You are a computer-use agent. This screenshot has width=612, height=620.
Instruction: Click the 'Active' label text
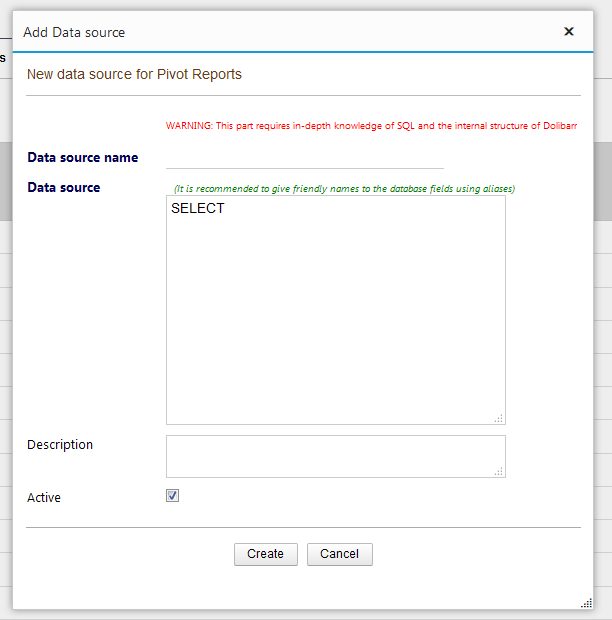click(44, 497)
